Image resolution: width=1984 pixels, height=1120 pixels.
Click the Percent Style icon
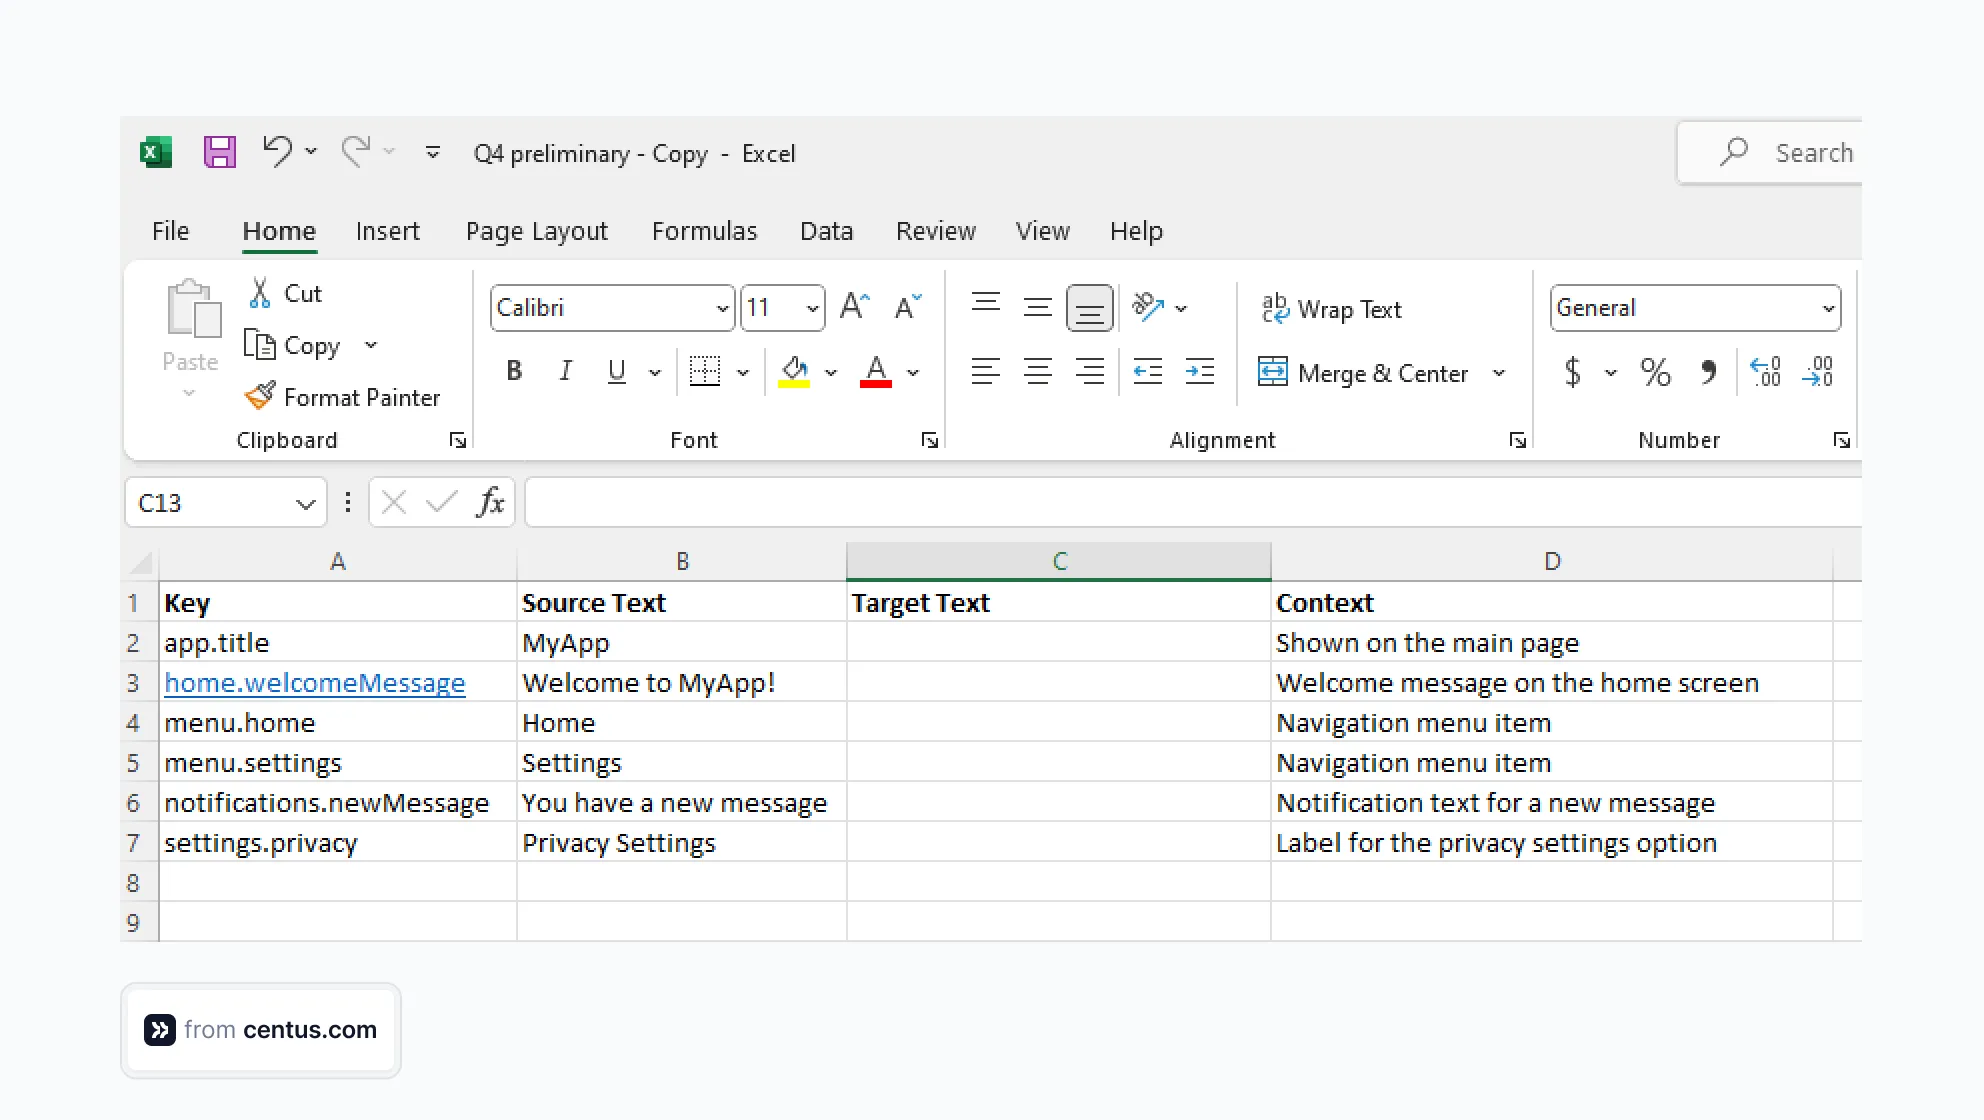pyautogui.click(x=1655, y=372)
